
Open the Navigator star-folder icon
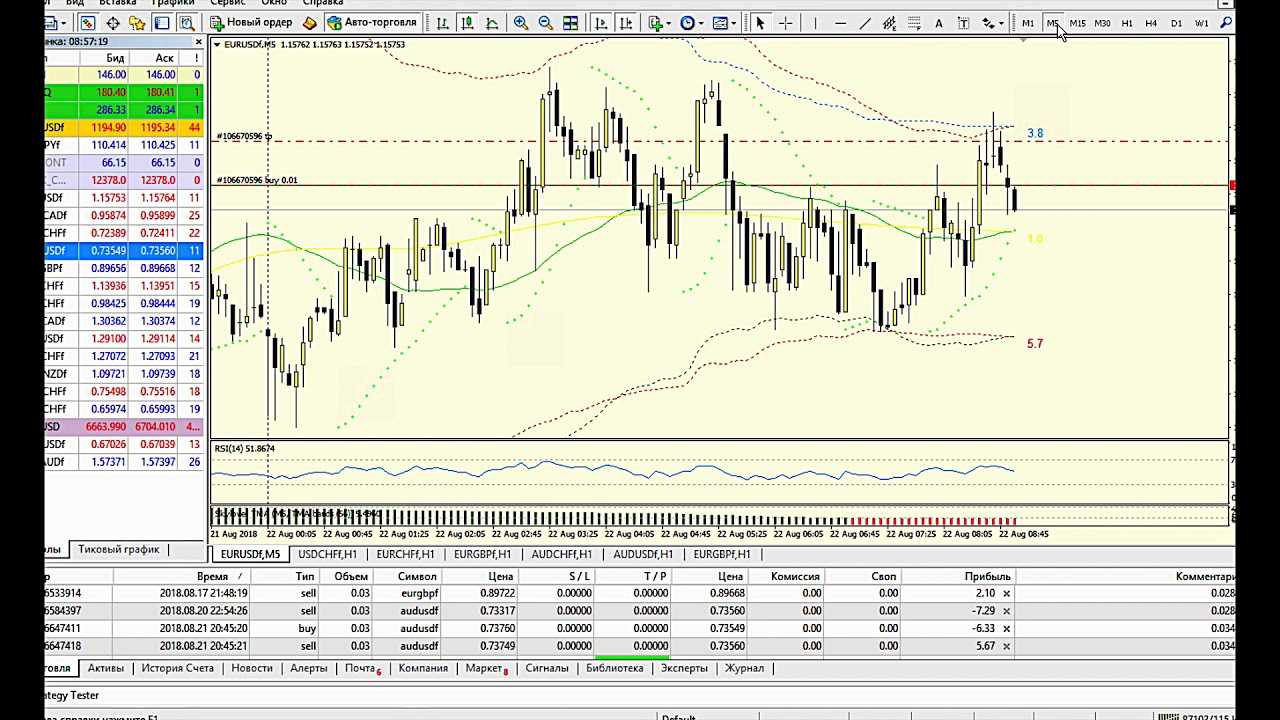pyautogui.click(x=137, y=23)
